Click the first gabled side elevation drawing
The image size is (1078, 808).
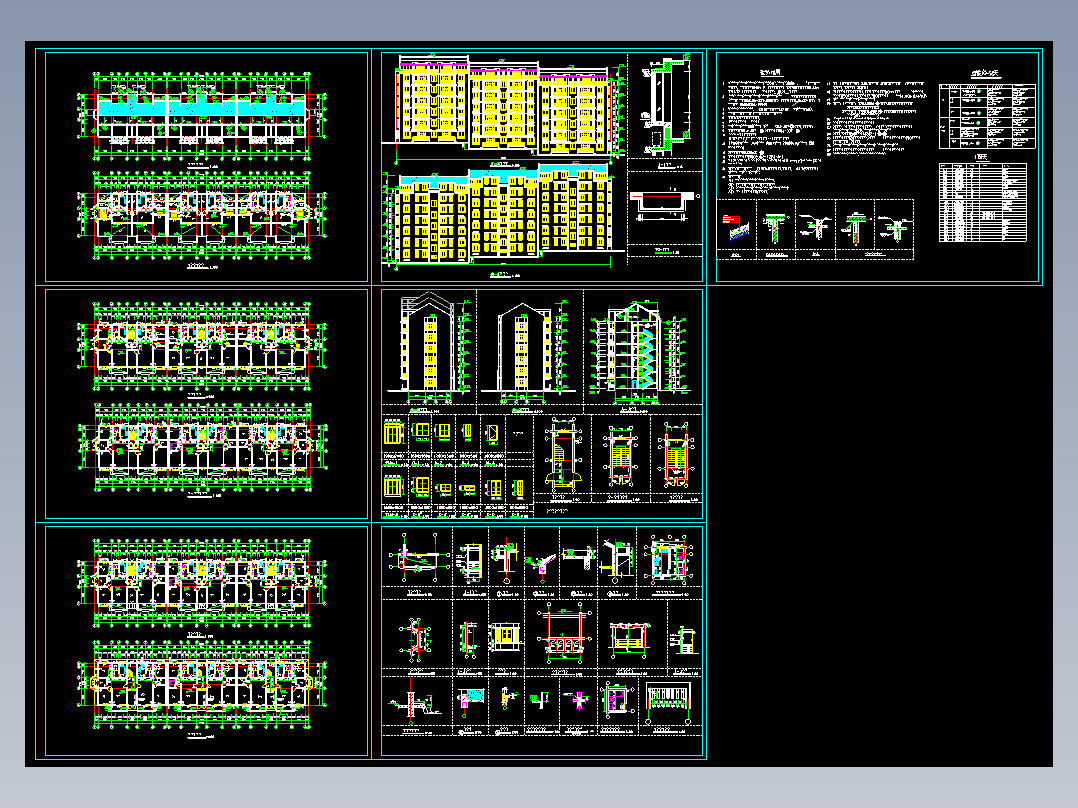[430, 347]
